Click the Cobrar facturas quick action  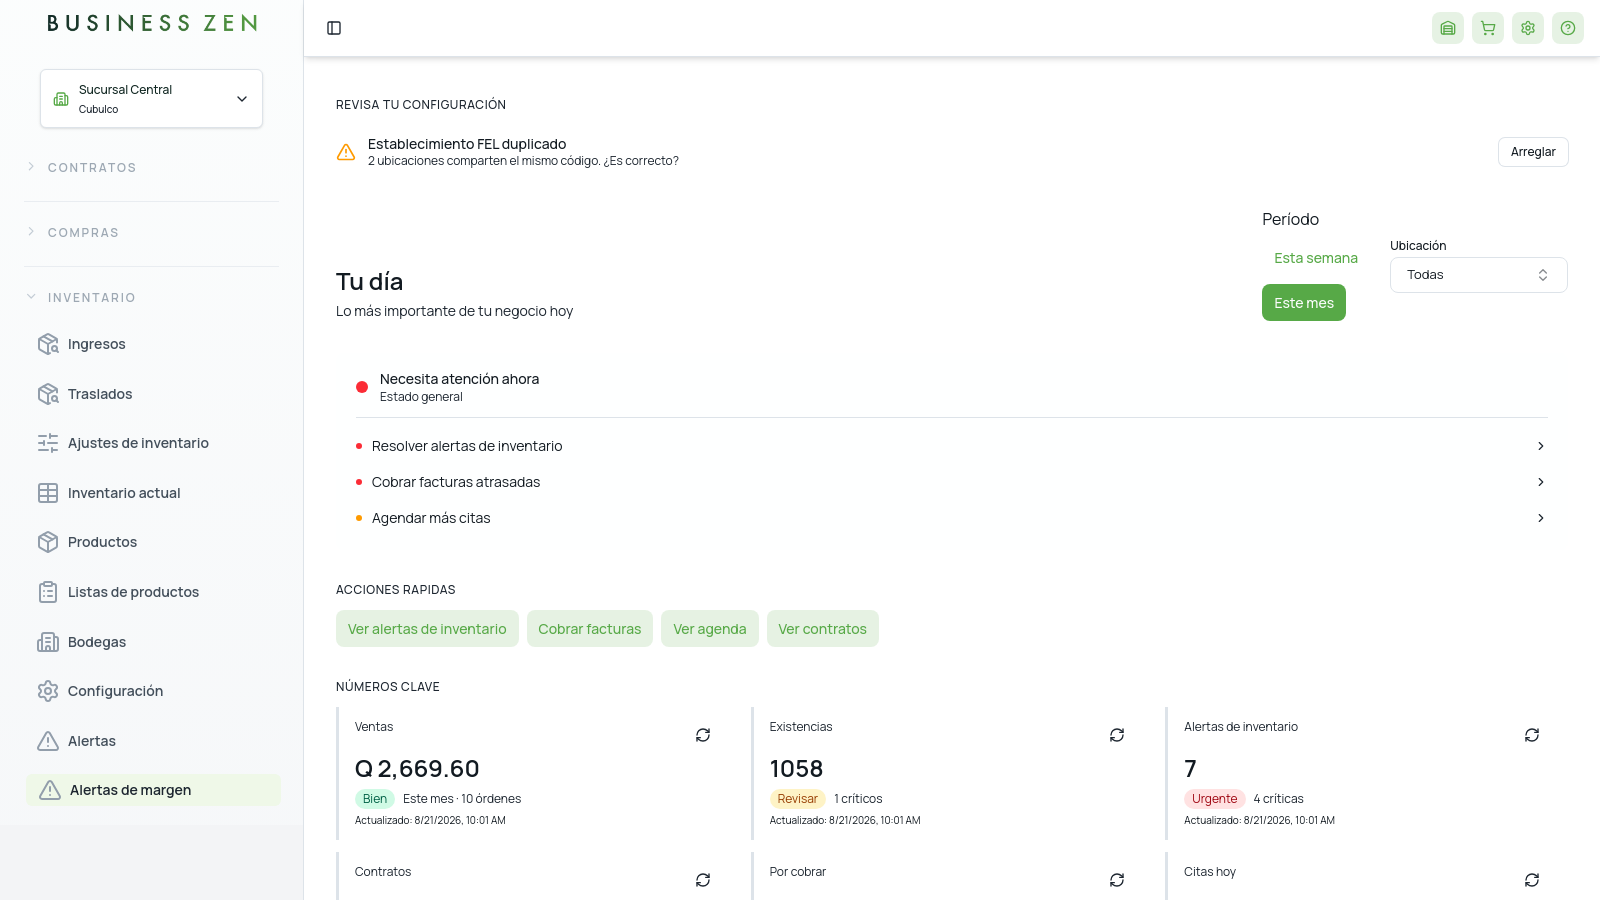point(590,629)
